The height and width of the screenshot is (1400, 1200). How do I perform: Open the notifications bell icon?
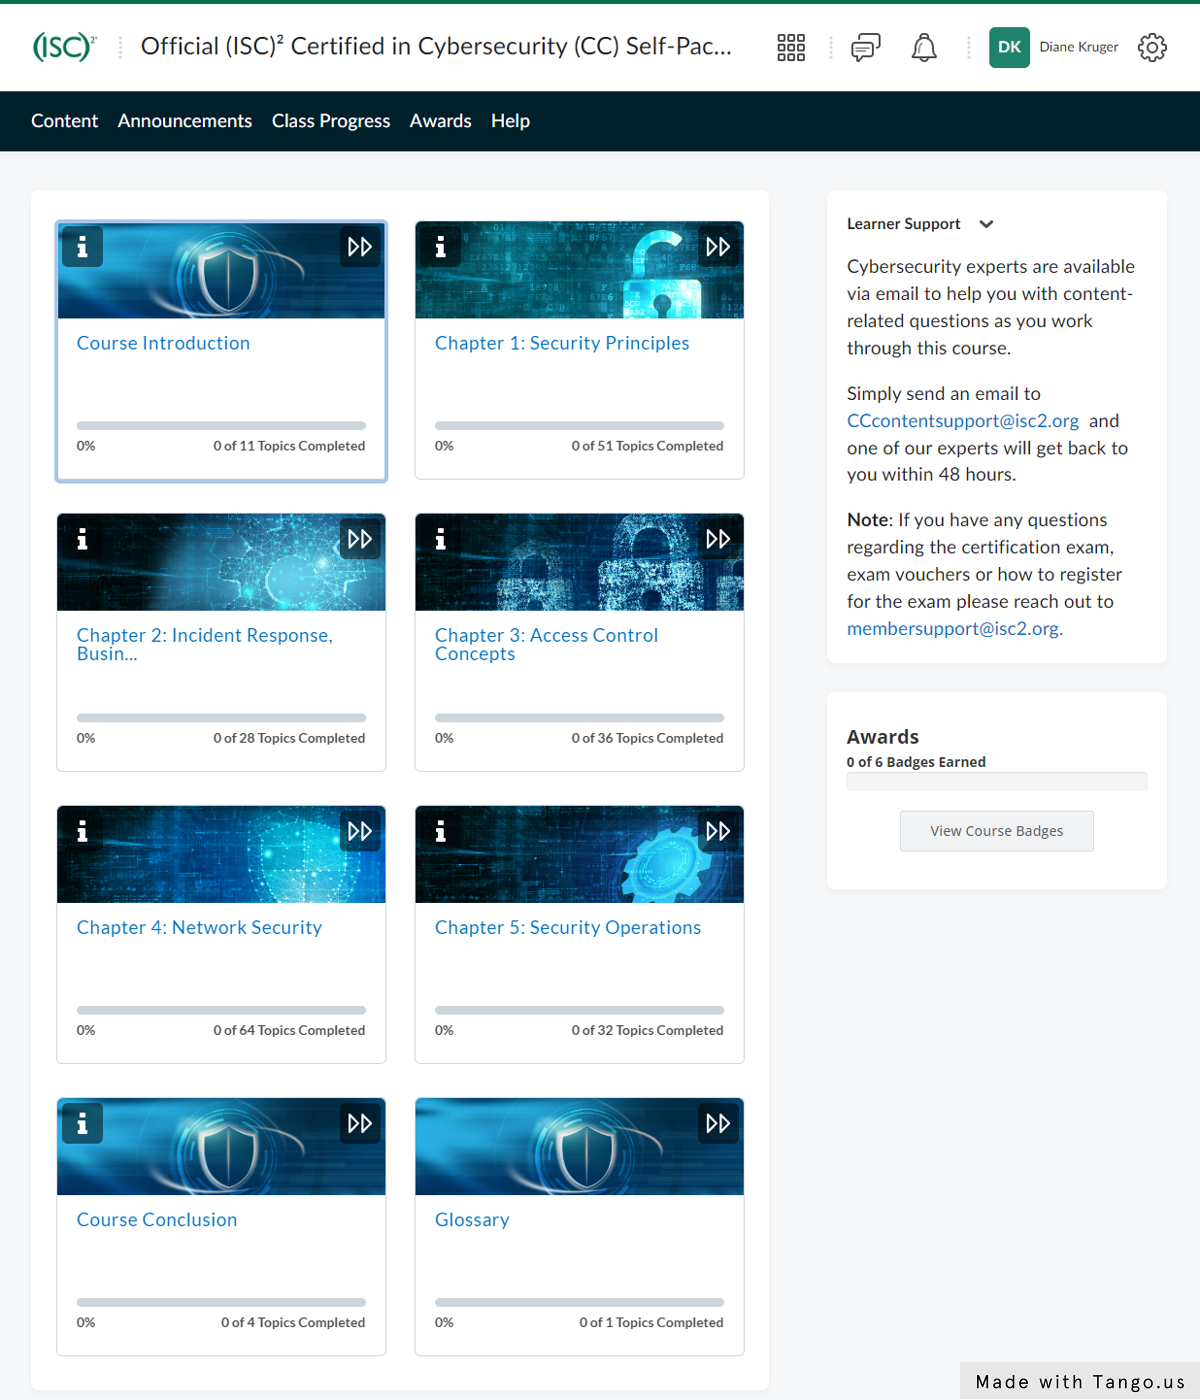[x=924, y=47]
